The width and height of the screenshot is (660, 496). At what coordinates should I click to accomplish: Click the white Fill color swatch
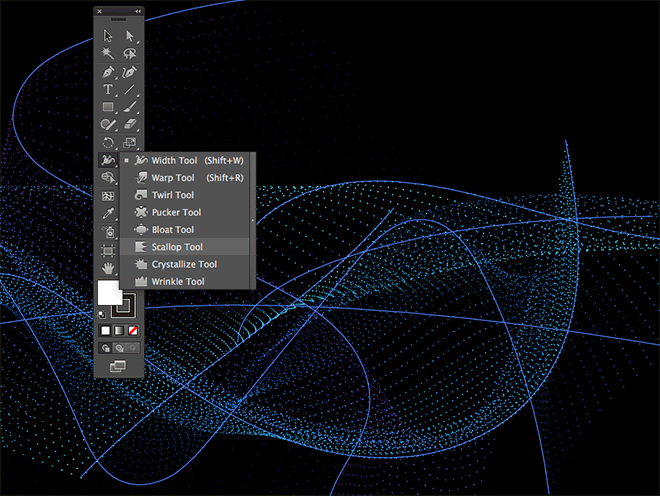tap(107, 294)
